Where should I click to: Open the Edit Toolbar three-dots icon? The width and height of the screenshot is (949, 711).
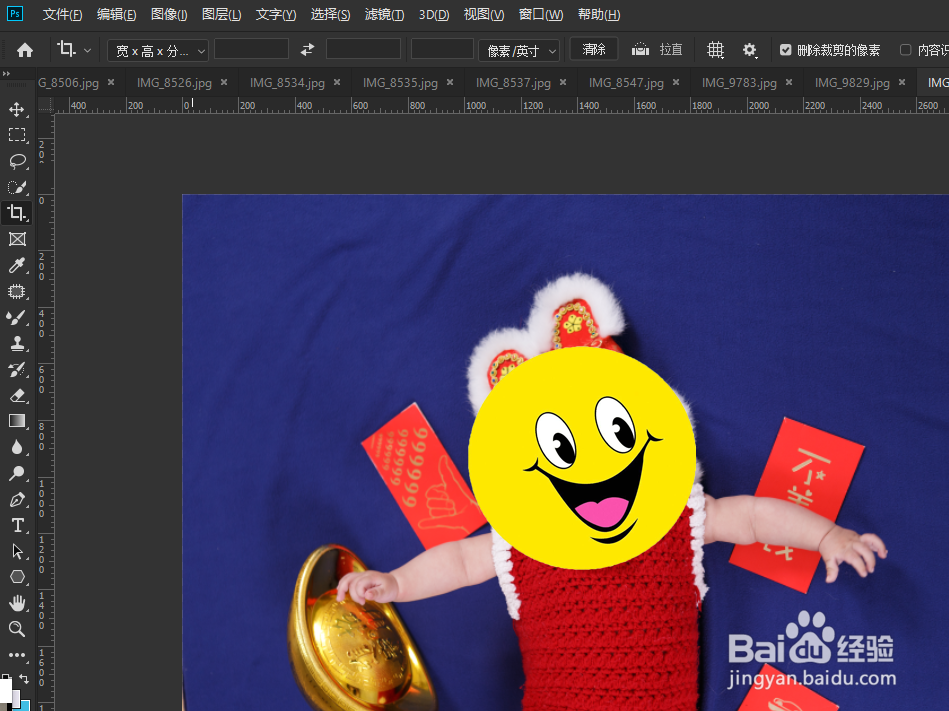tap(17, 655)
